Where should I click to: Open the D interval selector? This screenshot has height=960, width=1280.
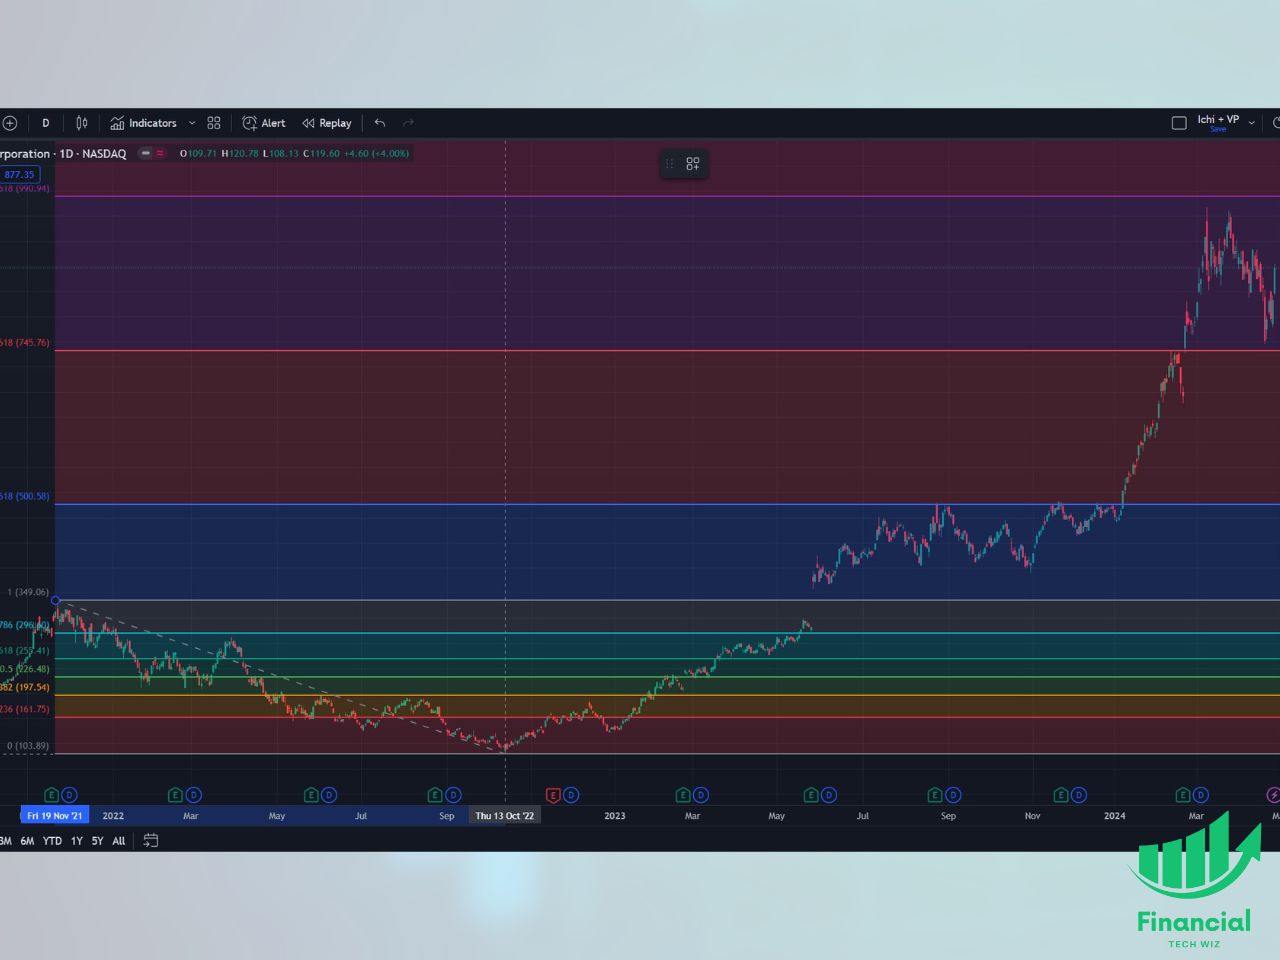pyautogui.click(x=45, y=123)
